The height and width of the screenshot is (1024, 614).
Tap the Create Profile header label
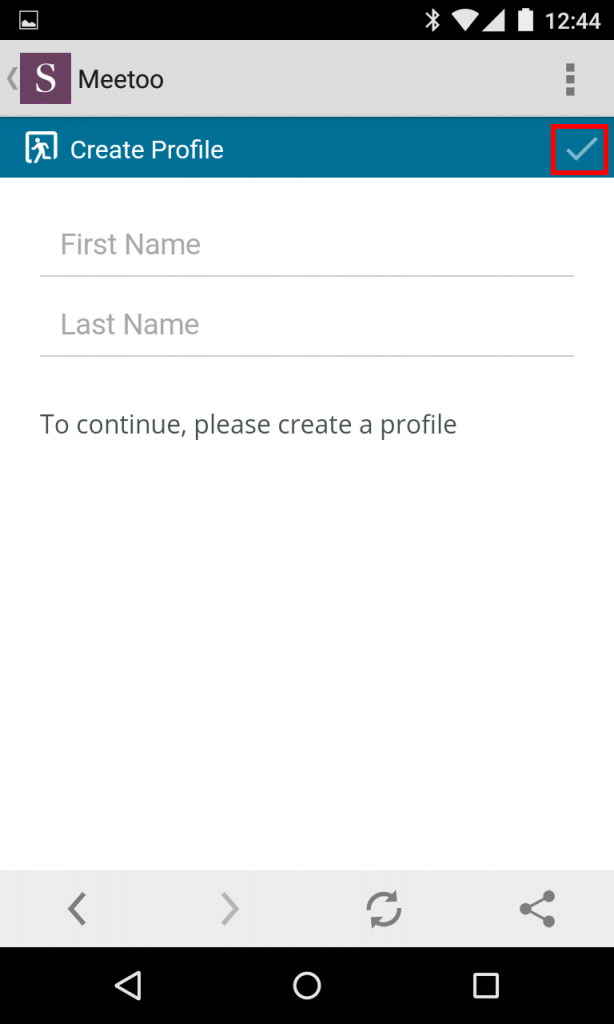[147, 150]
